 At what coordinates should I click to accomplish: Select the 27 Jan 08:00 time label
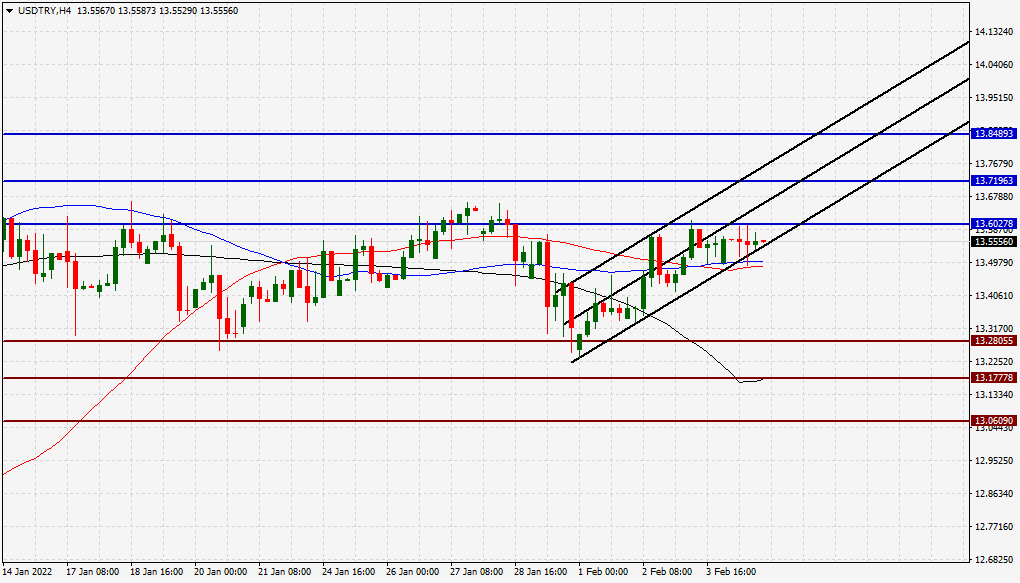pyautogui.click(x=477, y=572)
